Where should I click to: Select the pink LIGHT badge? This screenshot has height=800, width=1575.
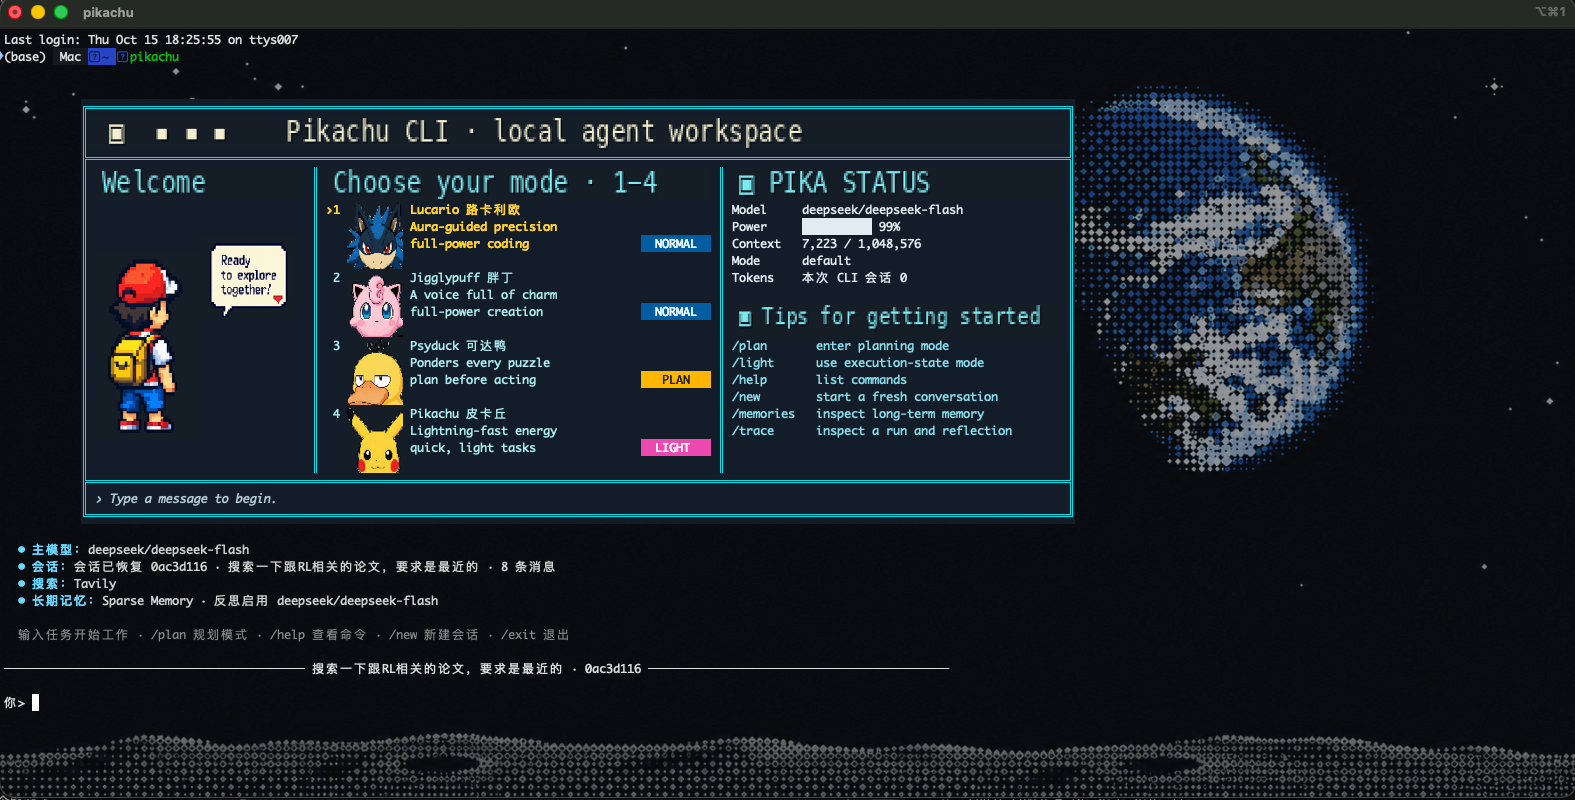click(x=676, y=448)
